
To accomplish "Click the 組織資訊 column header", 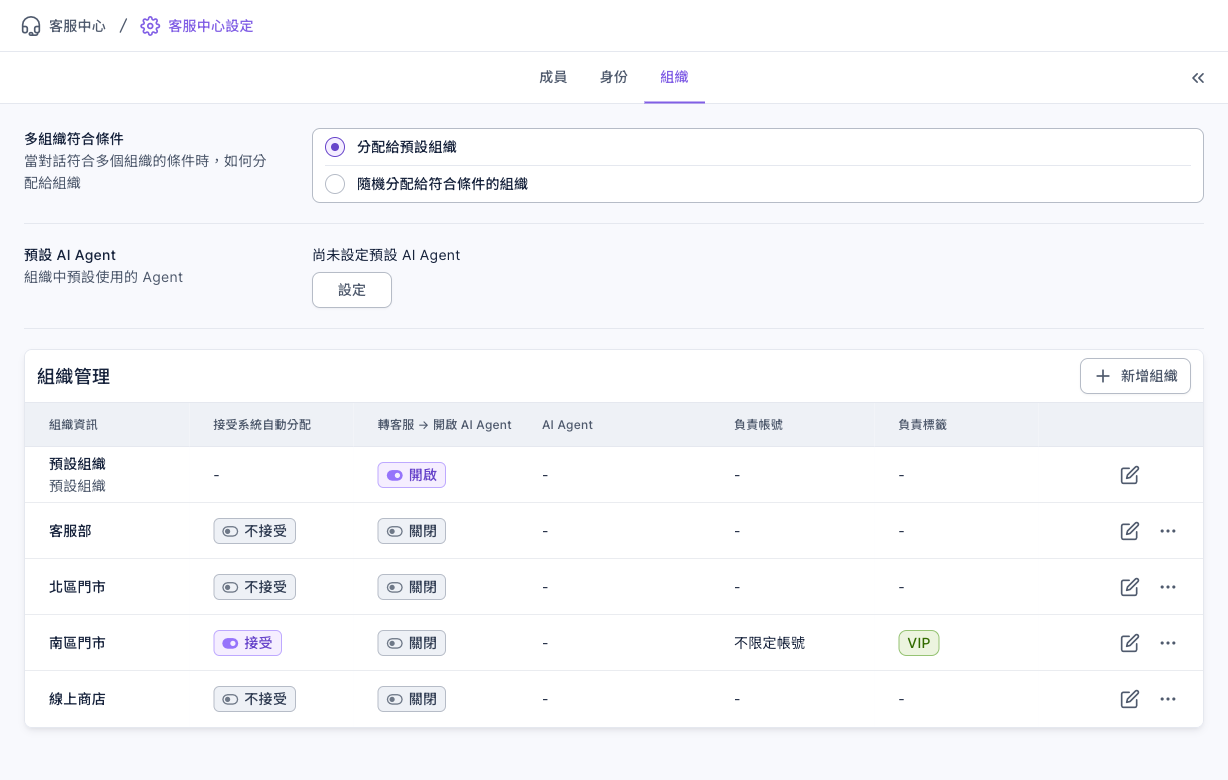I will point(74,425).
